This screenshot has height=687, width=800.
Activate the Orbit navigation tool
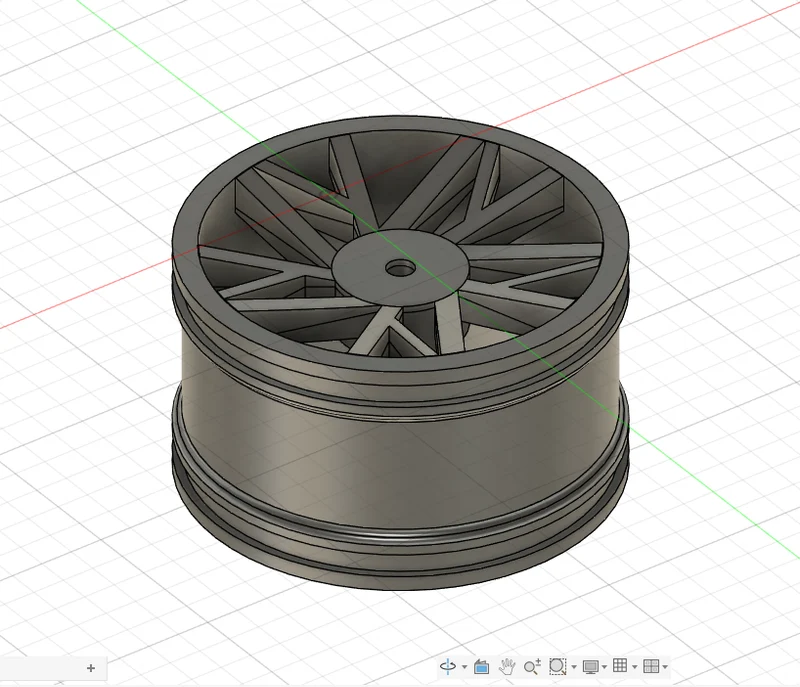[448, 666]
